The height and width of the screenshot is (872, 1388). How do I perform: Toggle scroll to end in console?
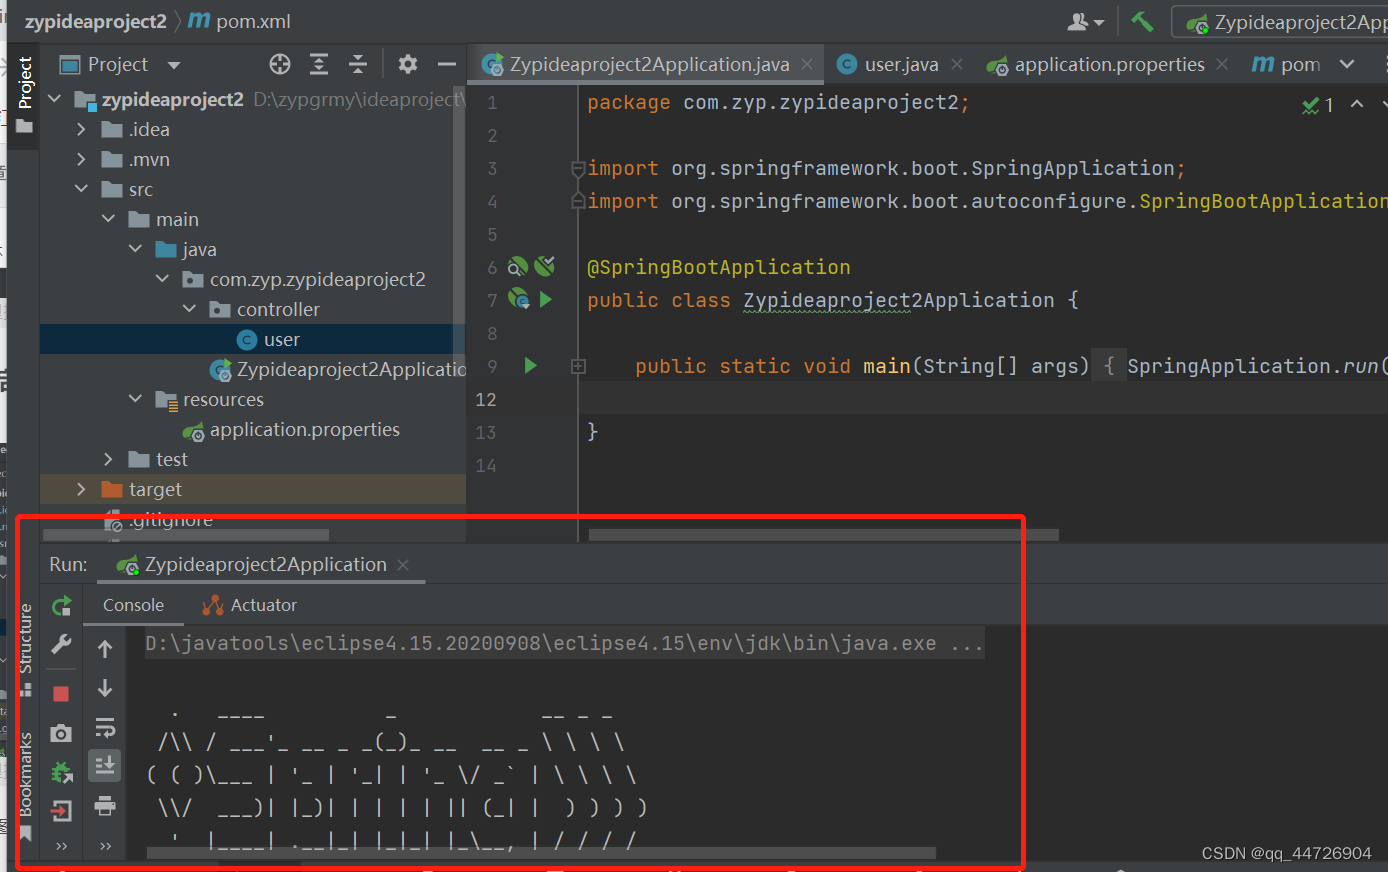[x=105, y=766]
